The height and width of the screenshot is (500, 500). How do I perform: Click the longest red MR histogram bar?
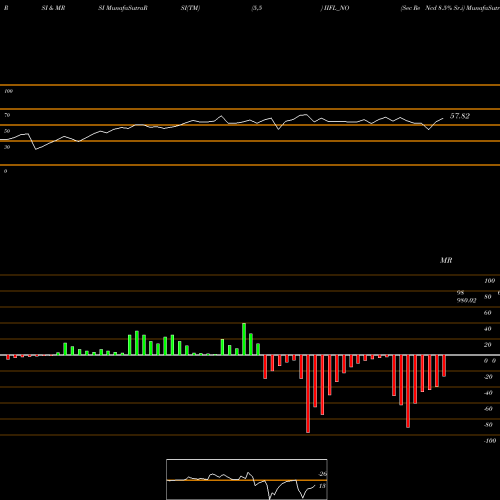(x=308, y=394)
